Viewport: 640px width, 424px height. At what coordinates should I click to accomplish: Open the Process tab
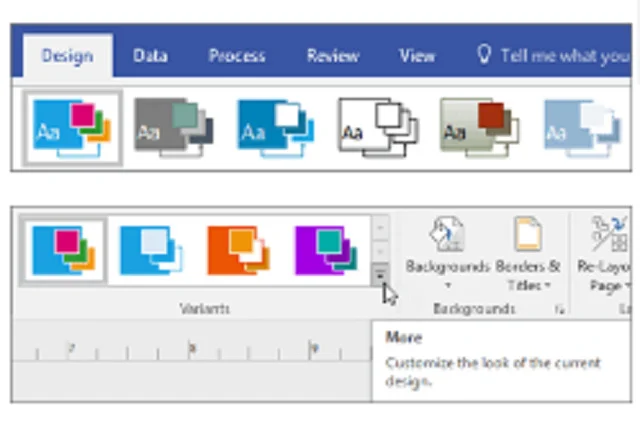(x=237, y=55)
